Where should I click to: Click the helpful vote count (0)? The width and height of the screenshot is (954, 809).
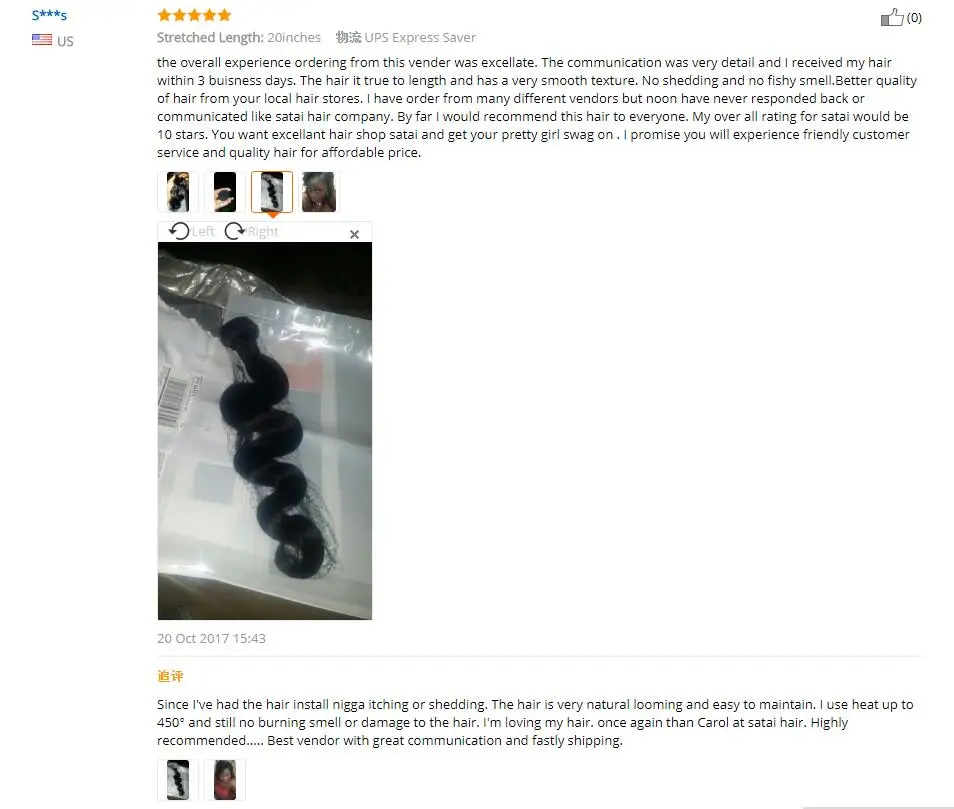click(914, 18)
